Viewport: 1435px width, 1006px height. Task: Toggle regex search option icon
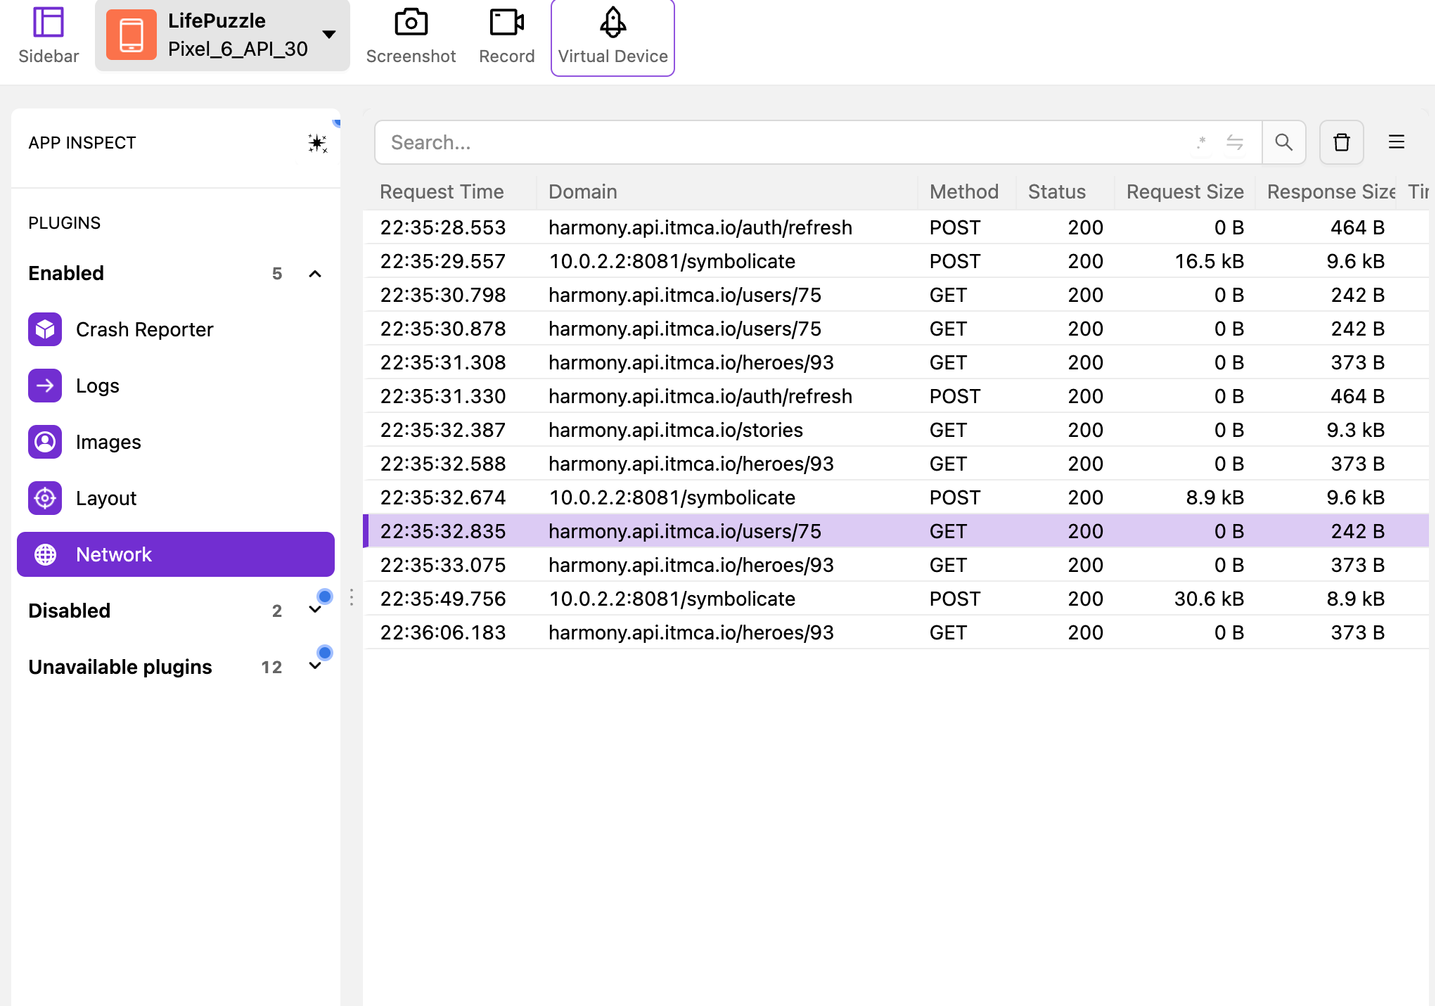[x=1201, y=142]
